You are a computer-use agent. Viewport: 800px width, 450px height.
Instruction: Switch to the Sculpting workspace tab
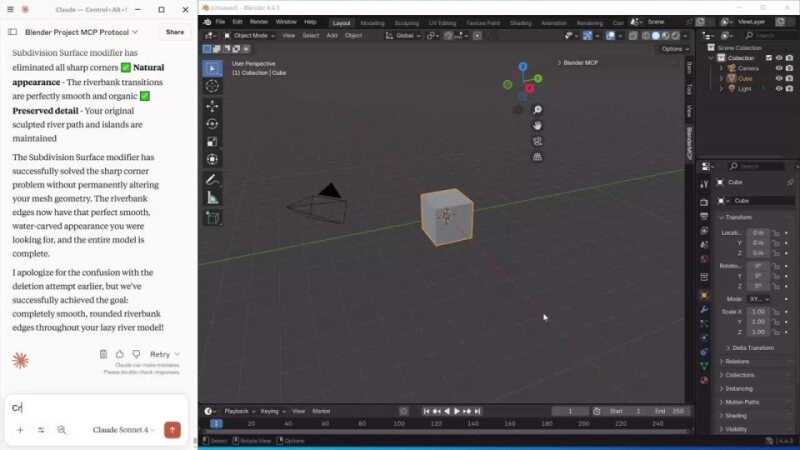[406, 21]
